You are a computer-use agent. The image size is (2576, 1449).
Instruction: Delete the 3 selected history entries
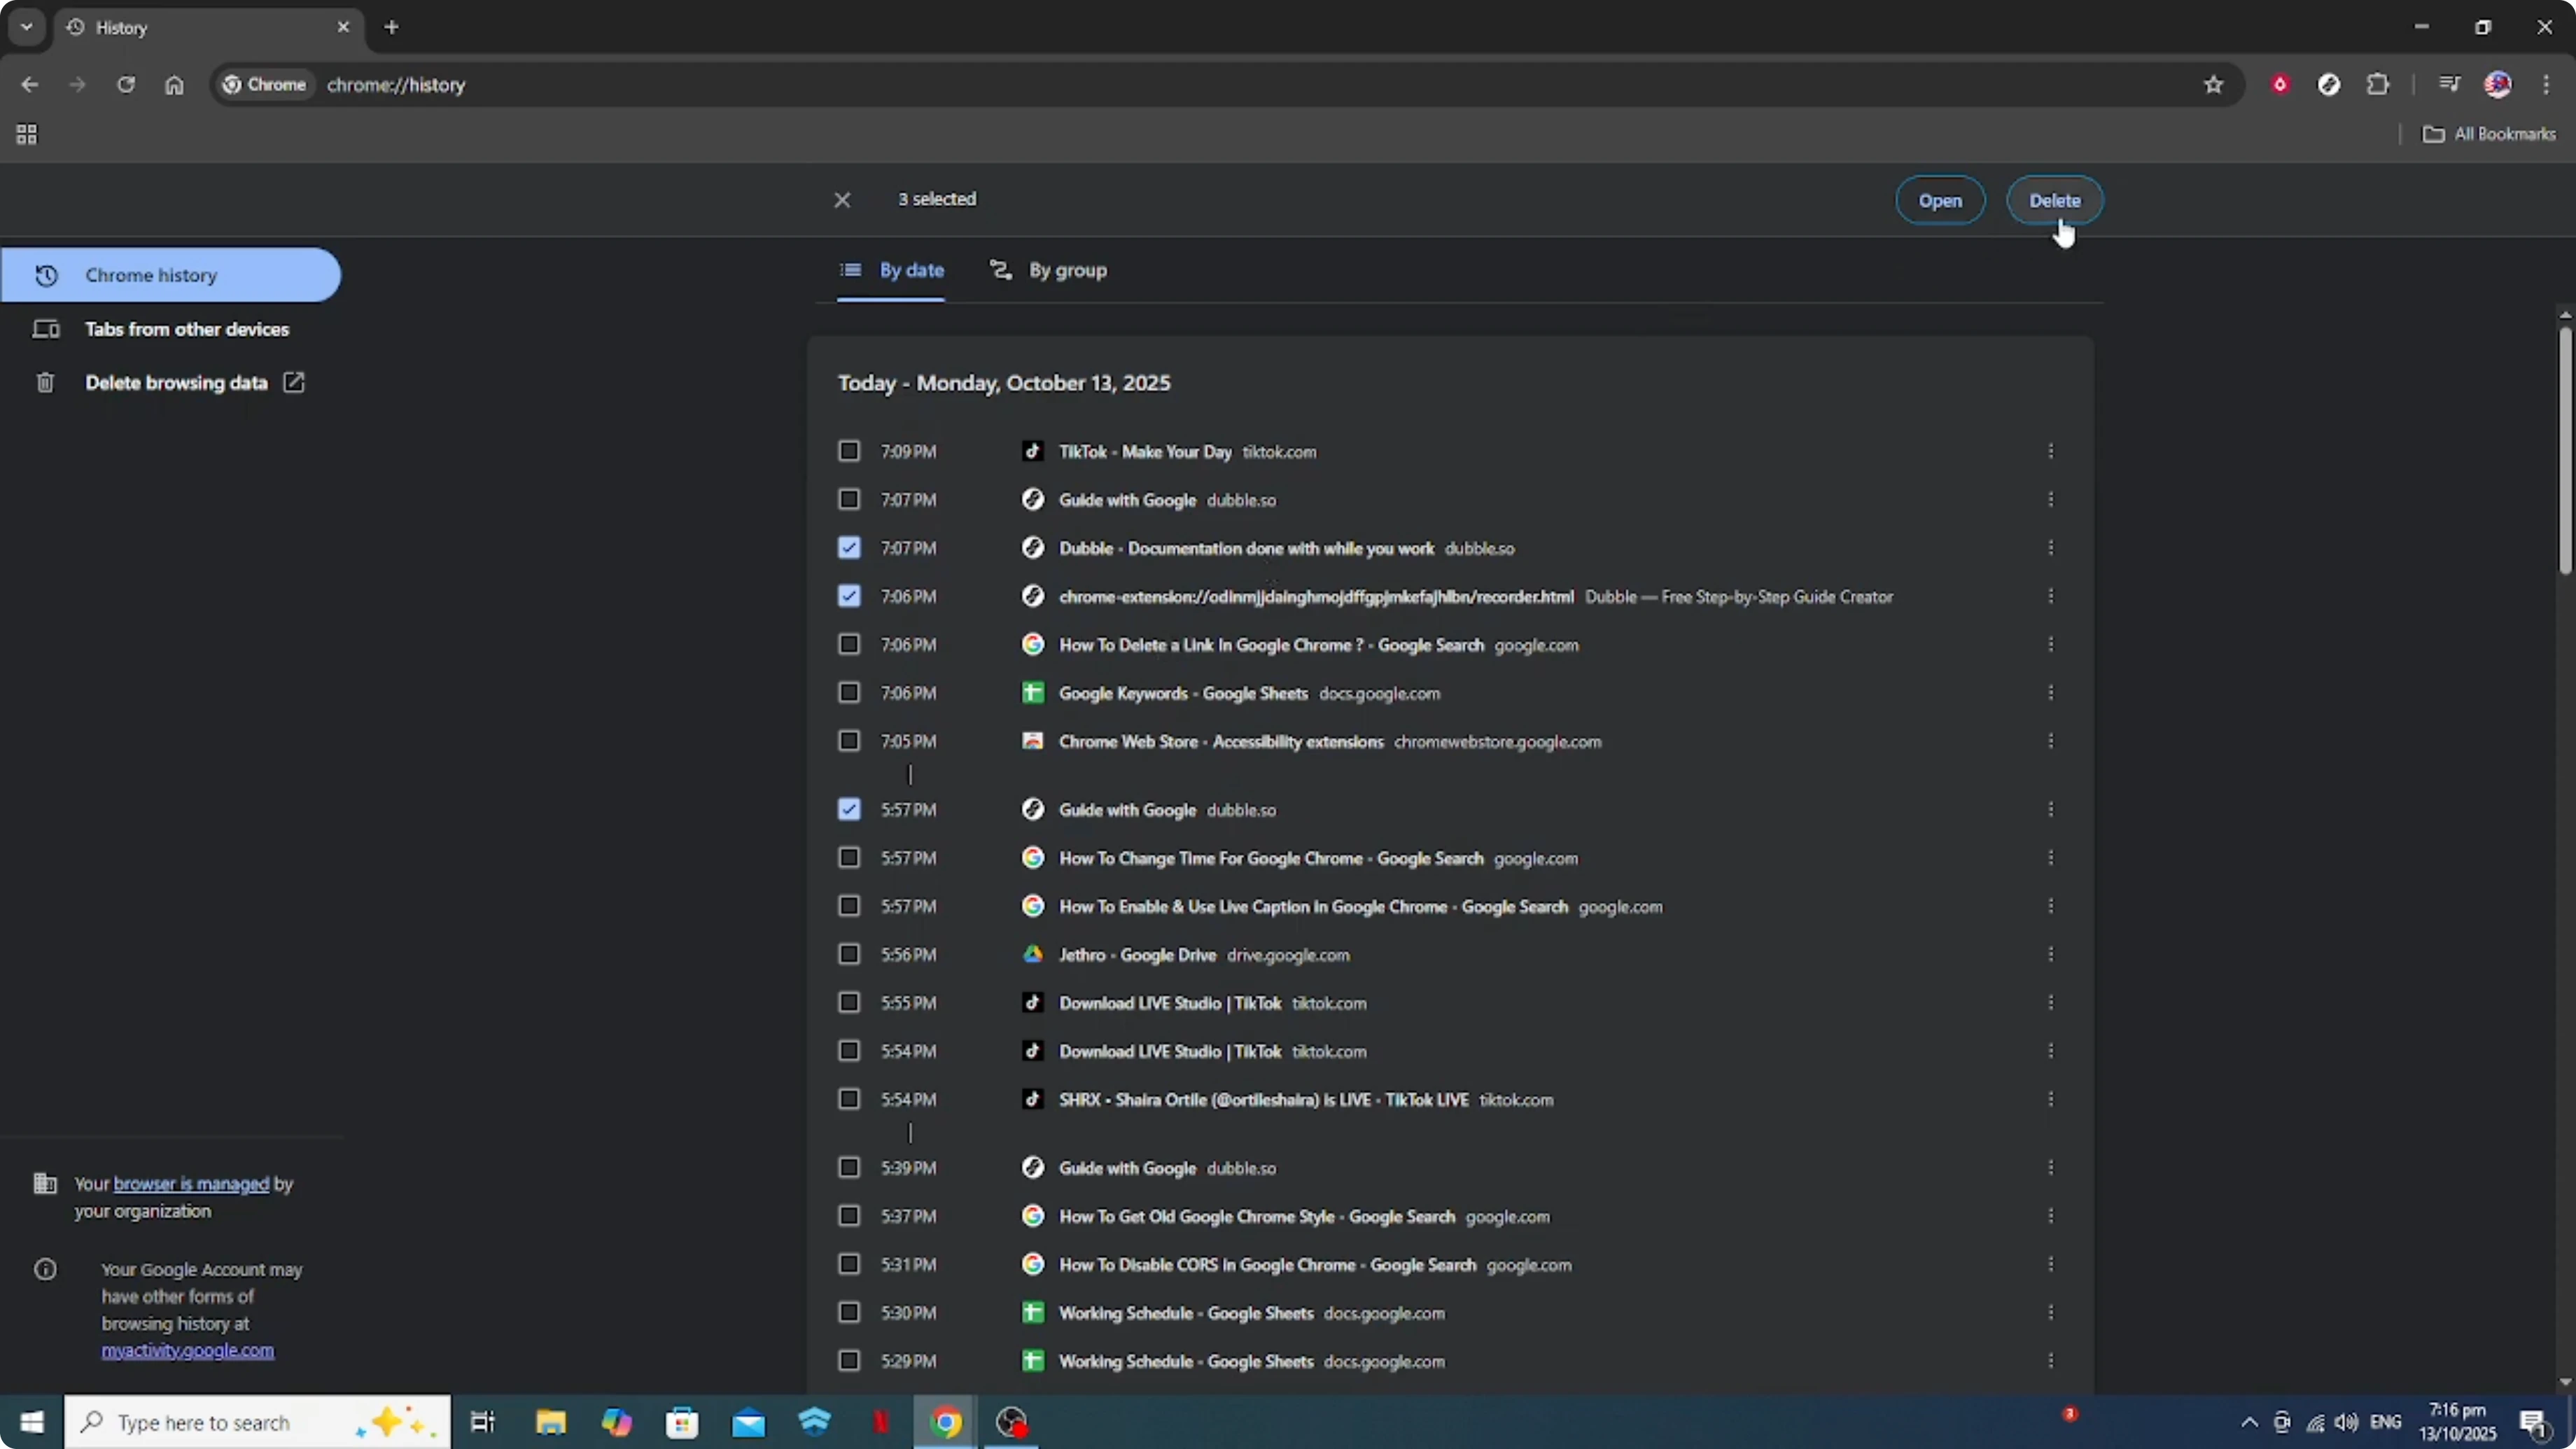[2055, 200]
